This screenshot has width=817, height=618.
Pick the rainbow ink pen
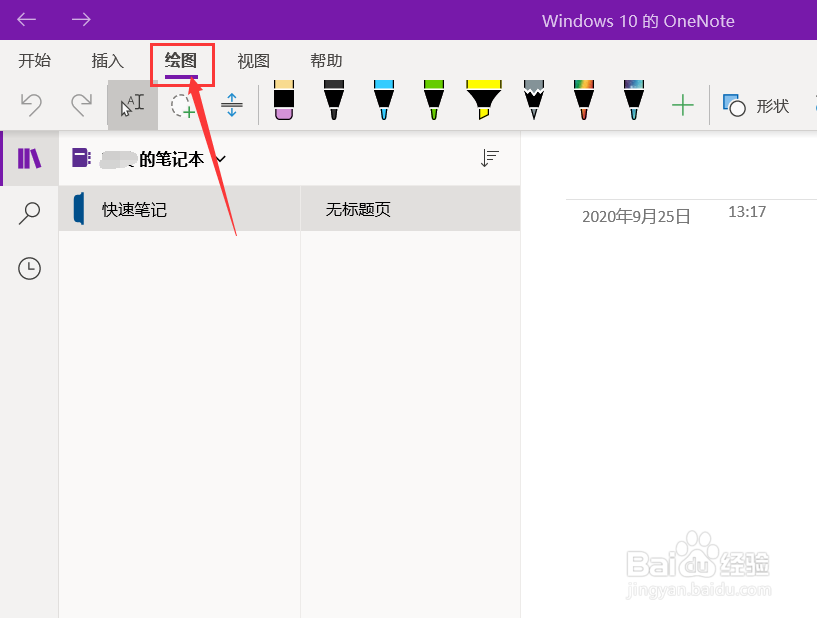tap(584, 100)
